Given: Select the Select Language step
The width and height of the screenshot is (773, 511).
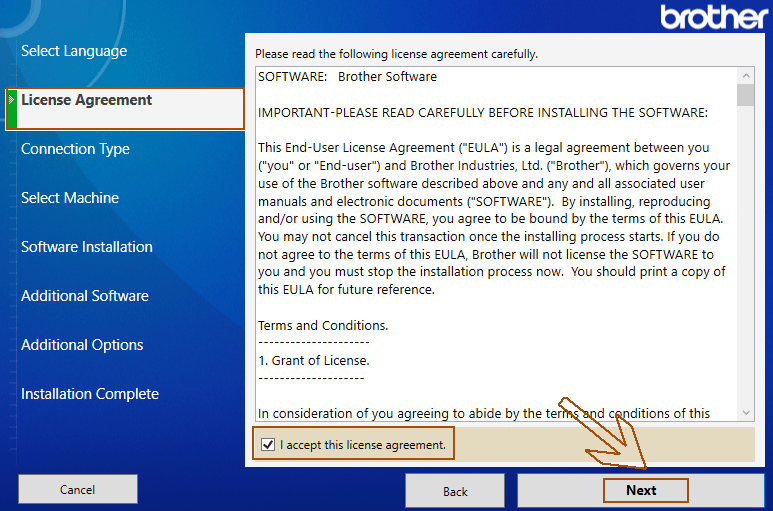Looking at the screenshot, I should (x=74, y=51).
